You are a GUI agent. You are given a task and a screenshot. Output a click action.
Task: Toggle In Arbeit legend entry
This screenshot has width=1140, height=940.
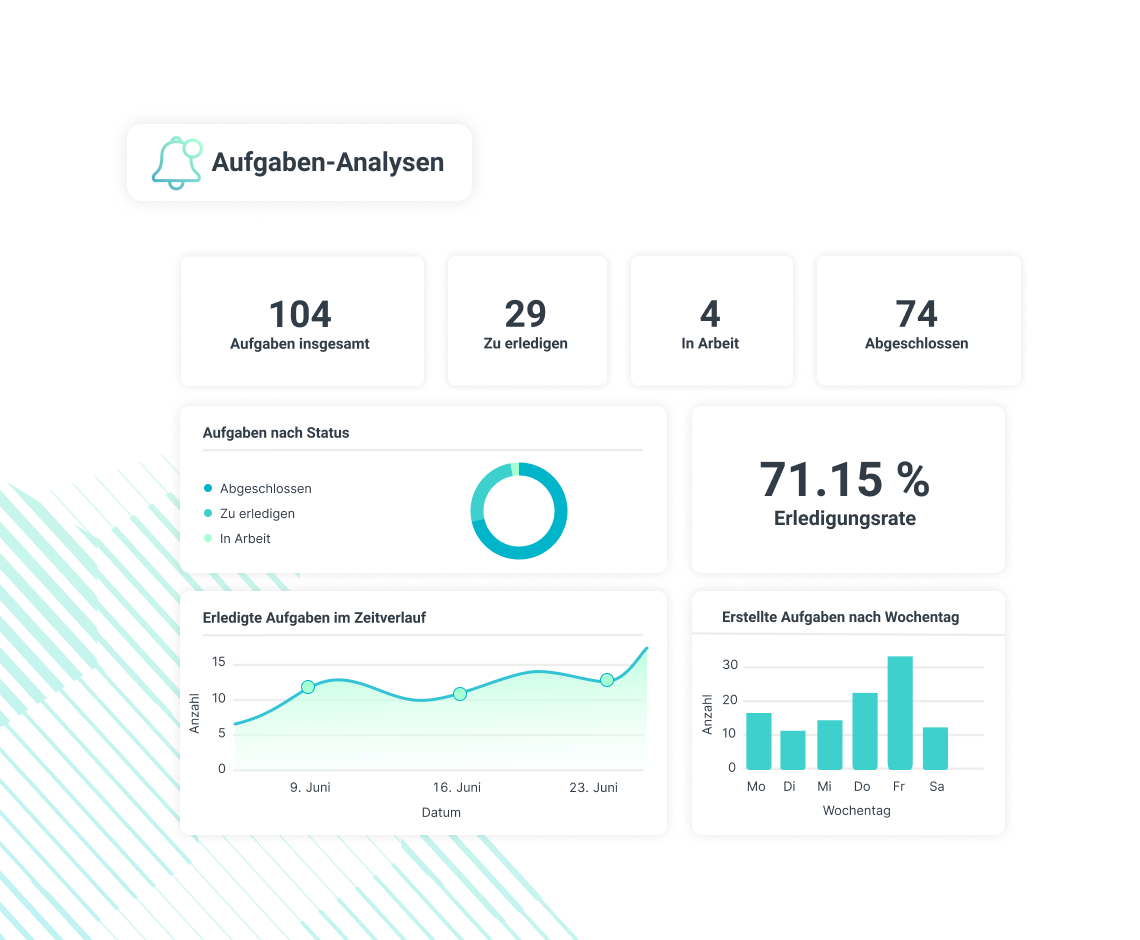pyautogui.click(x=244, y=538)
